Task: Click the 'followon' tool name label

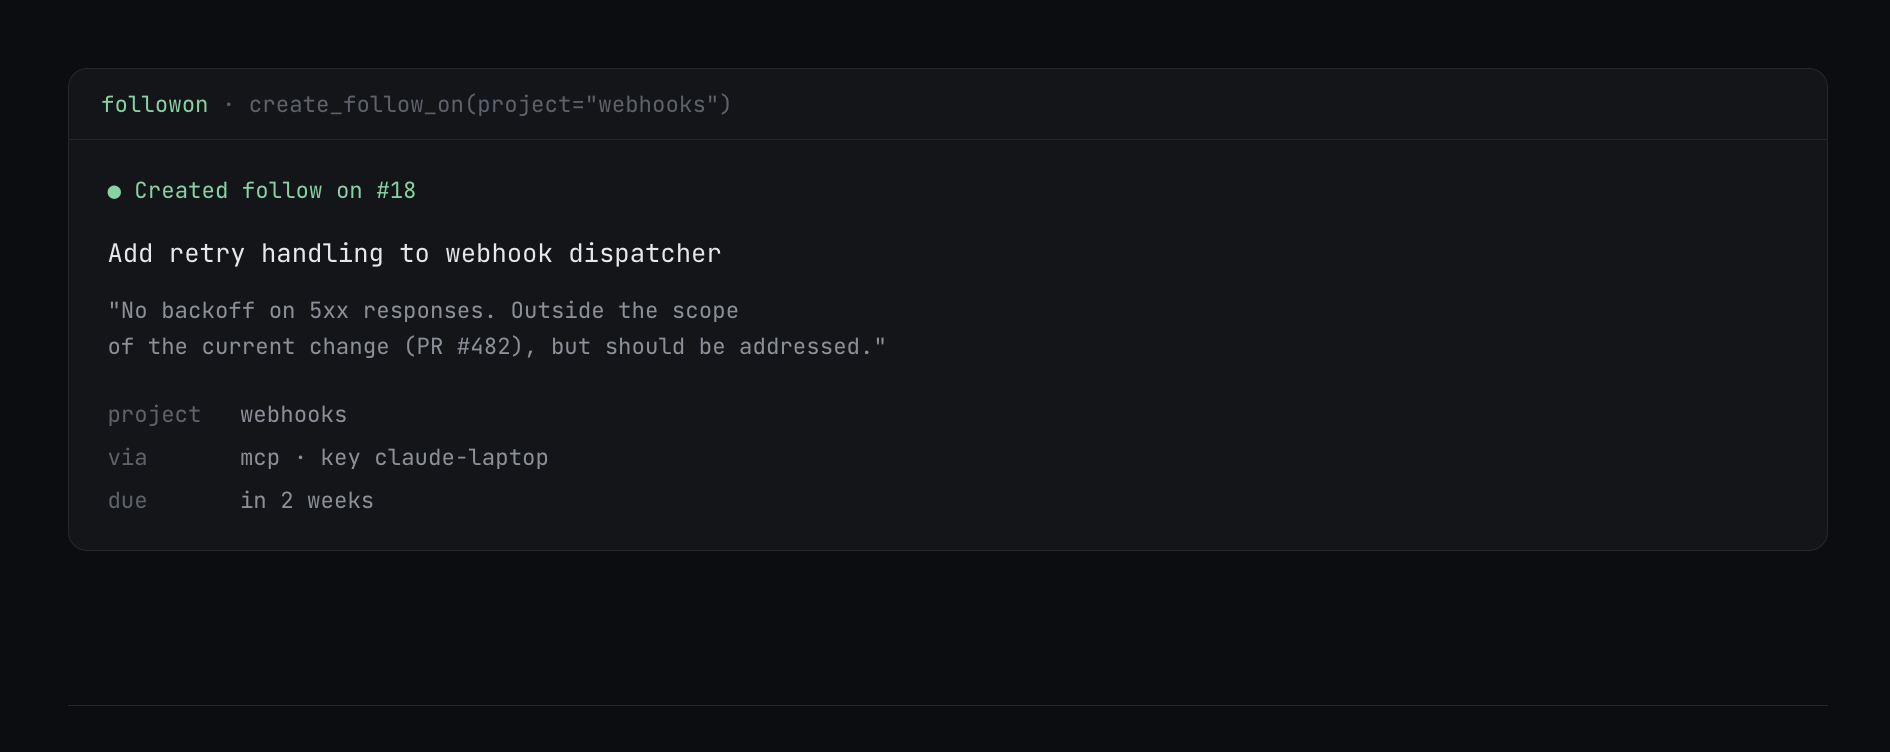Action: [155, 105]
